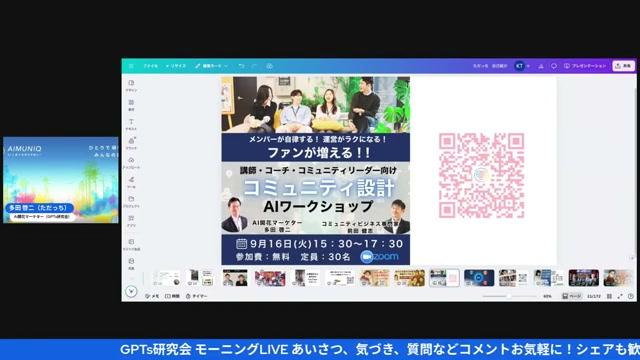640x360 pixels.
Task: Click the ファンが増える!! banner text
Action: point(319,153)
